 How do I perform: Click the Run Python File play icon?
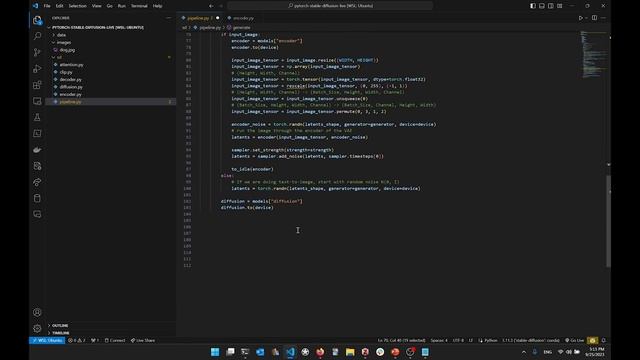coord(580,18)
